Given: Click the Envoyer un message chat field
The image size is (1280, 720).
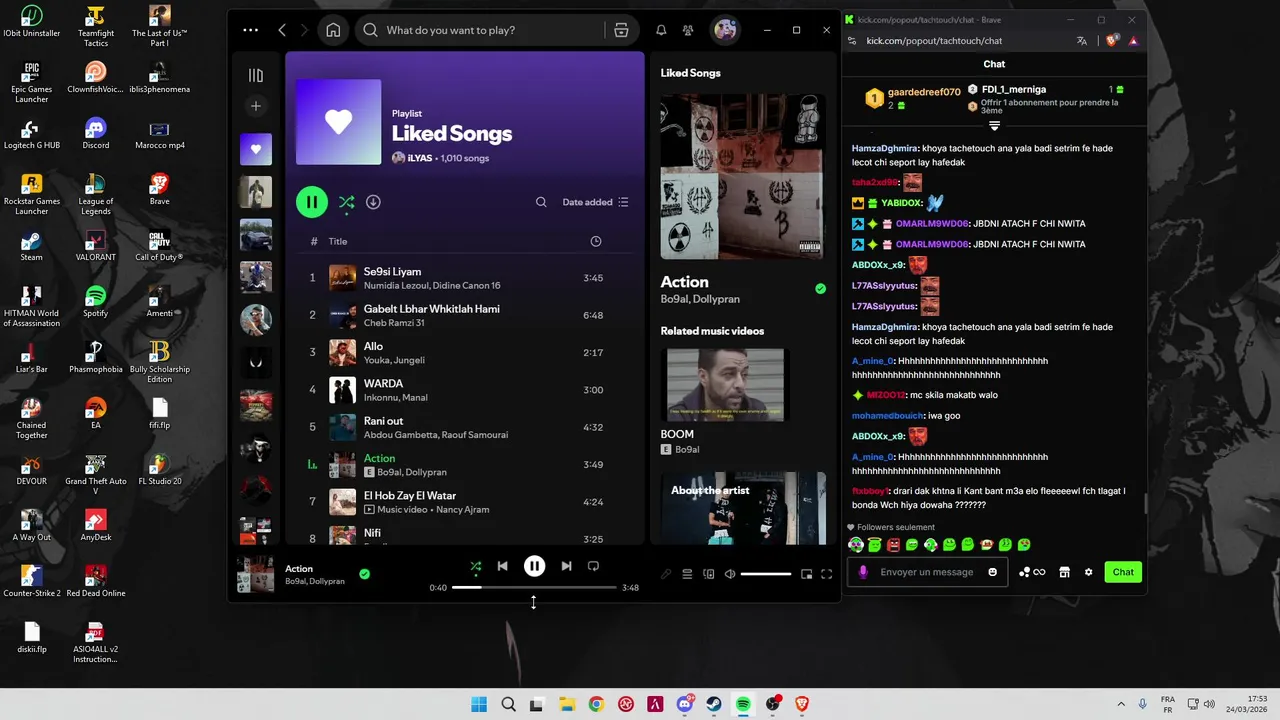Looking at the screenshot, I should [x=926, y=572].
